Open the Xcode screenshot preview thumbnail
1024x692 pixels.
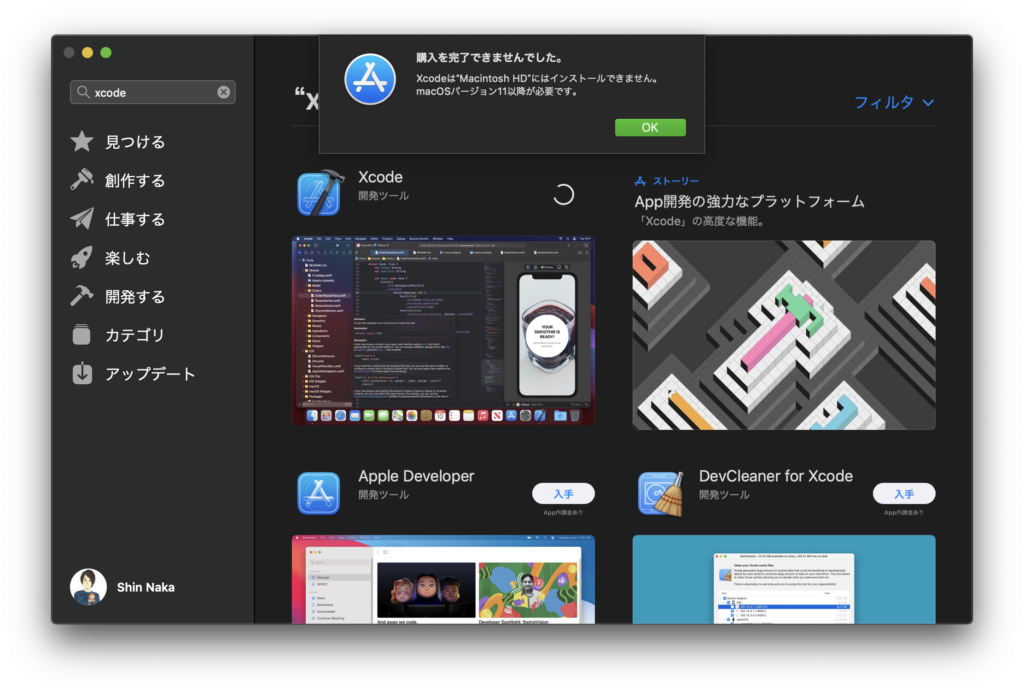click(443, 331)
